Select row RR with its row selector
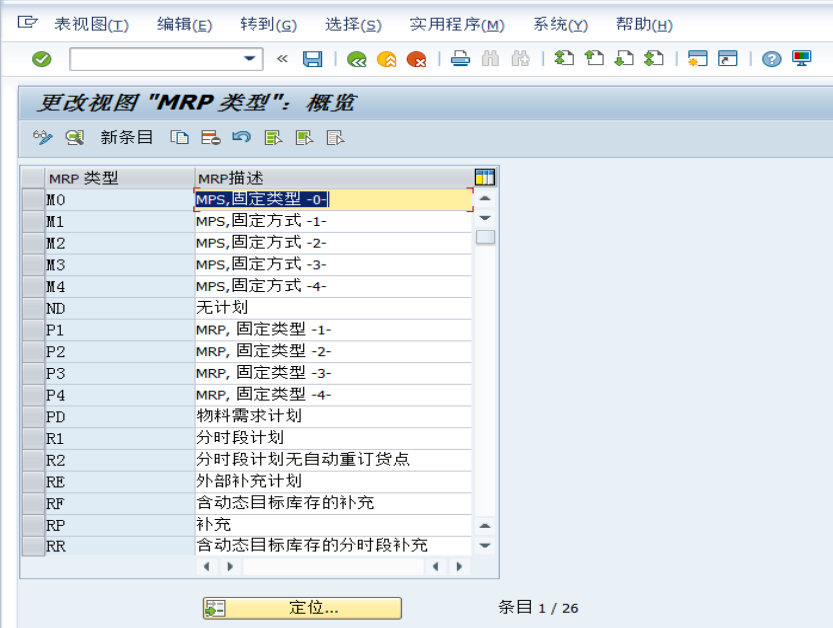 coord(33,546)
